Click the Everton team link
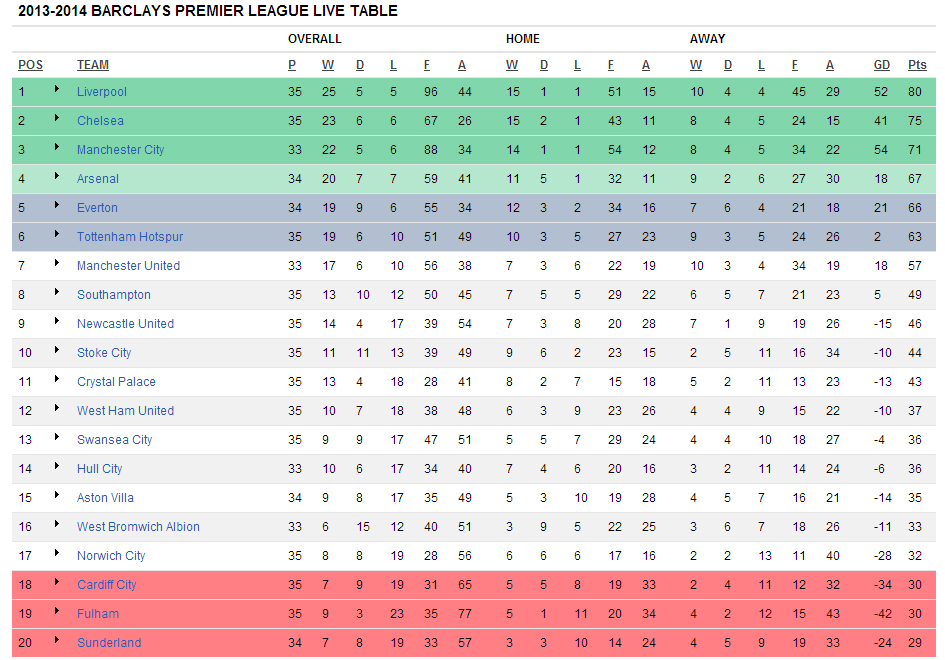 coord(97,208)
